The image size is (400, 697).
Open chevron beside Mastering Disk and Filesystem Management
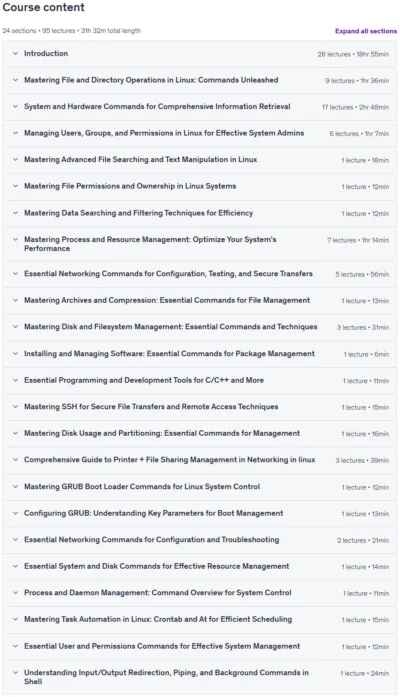tap(16, 327)
